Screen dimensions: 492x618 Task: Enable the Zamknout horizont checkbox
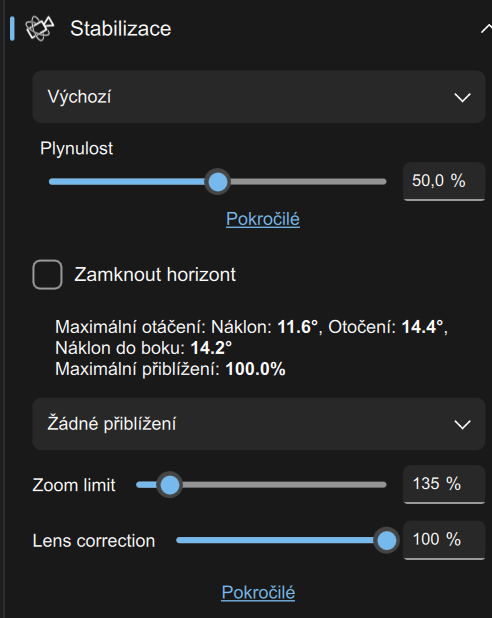47,274
